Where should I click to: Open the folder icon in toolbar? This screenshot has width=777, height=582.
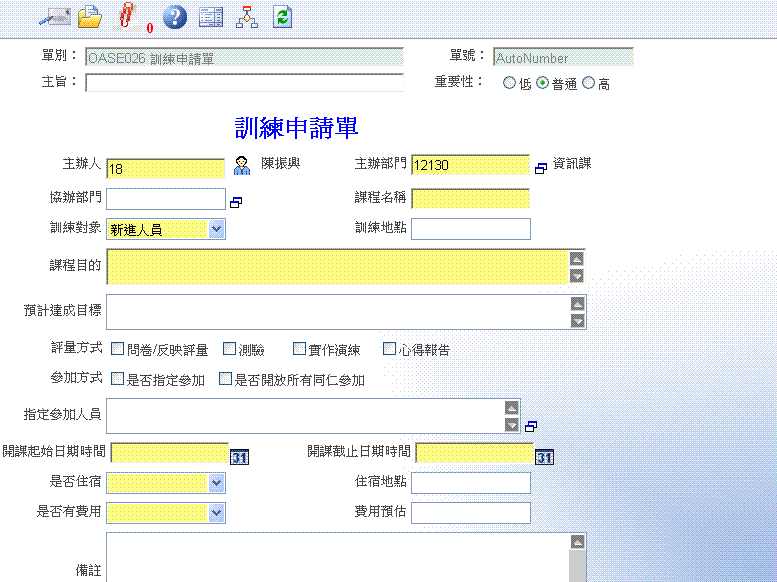[90, 16]
